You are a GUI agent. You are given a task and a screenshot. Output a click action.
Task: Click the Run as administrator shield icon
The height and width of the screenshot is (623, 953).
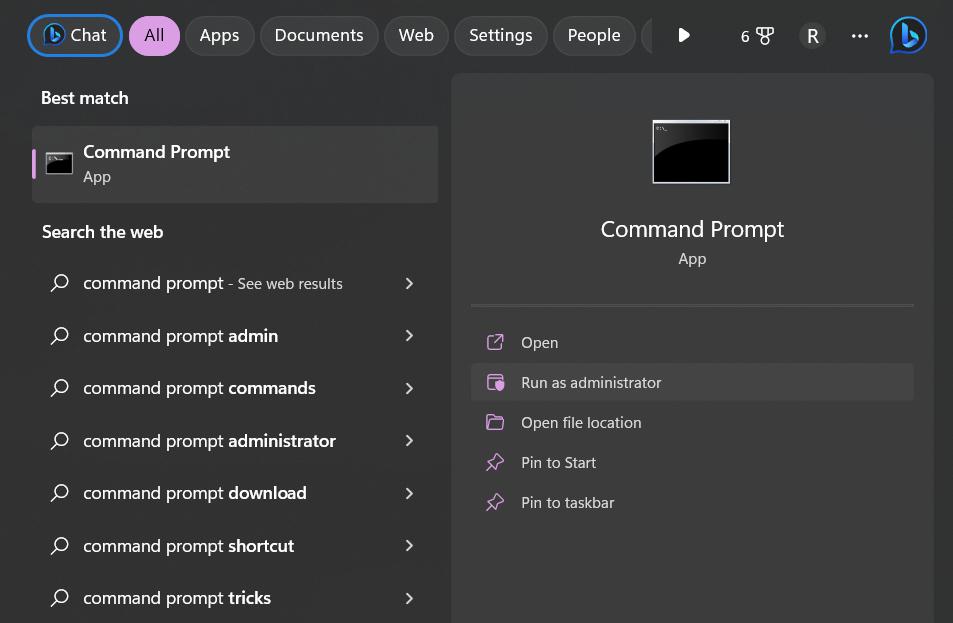[x=495, y=383]
